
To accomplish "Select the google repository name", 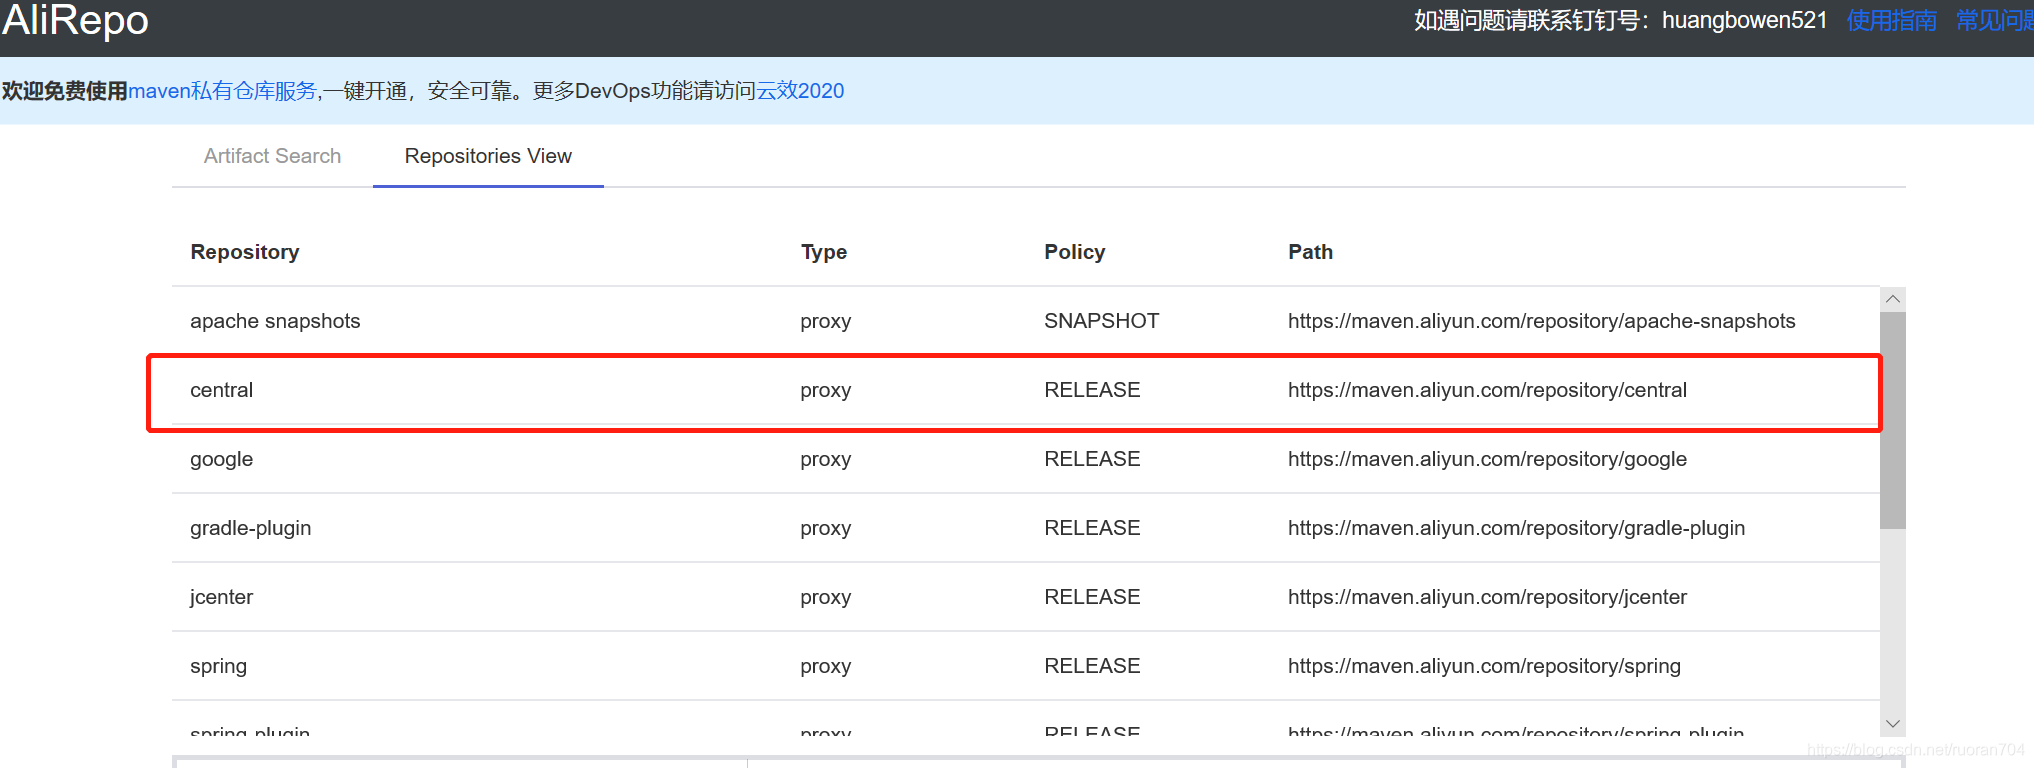I will point(221,459).
